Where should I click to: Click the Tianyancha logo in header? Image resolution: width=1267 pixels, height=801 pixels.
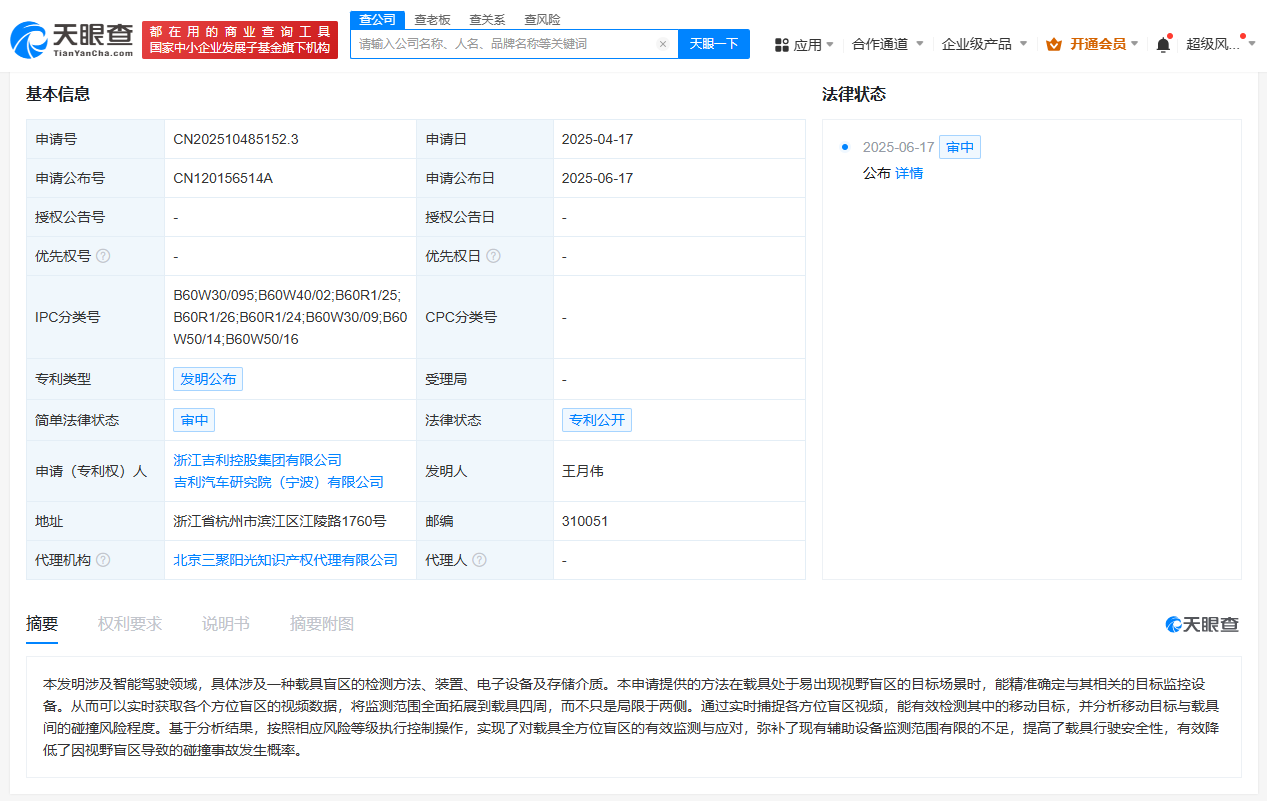pyautogui.click(x=71, y=39)
